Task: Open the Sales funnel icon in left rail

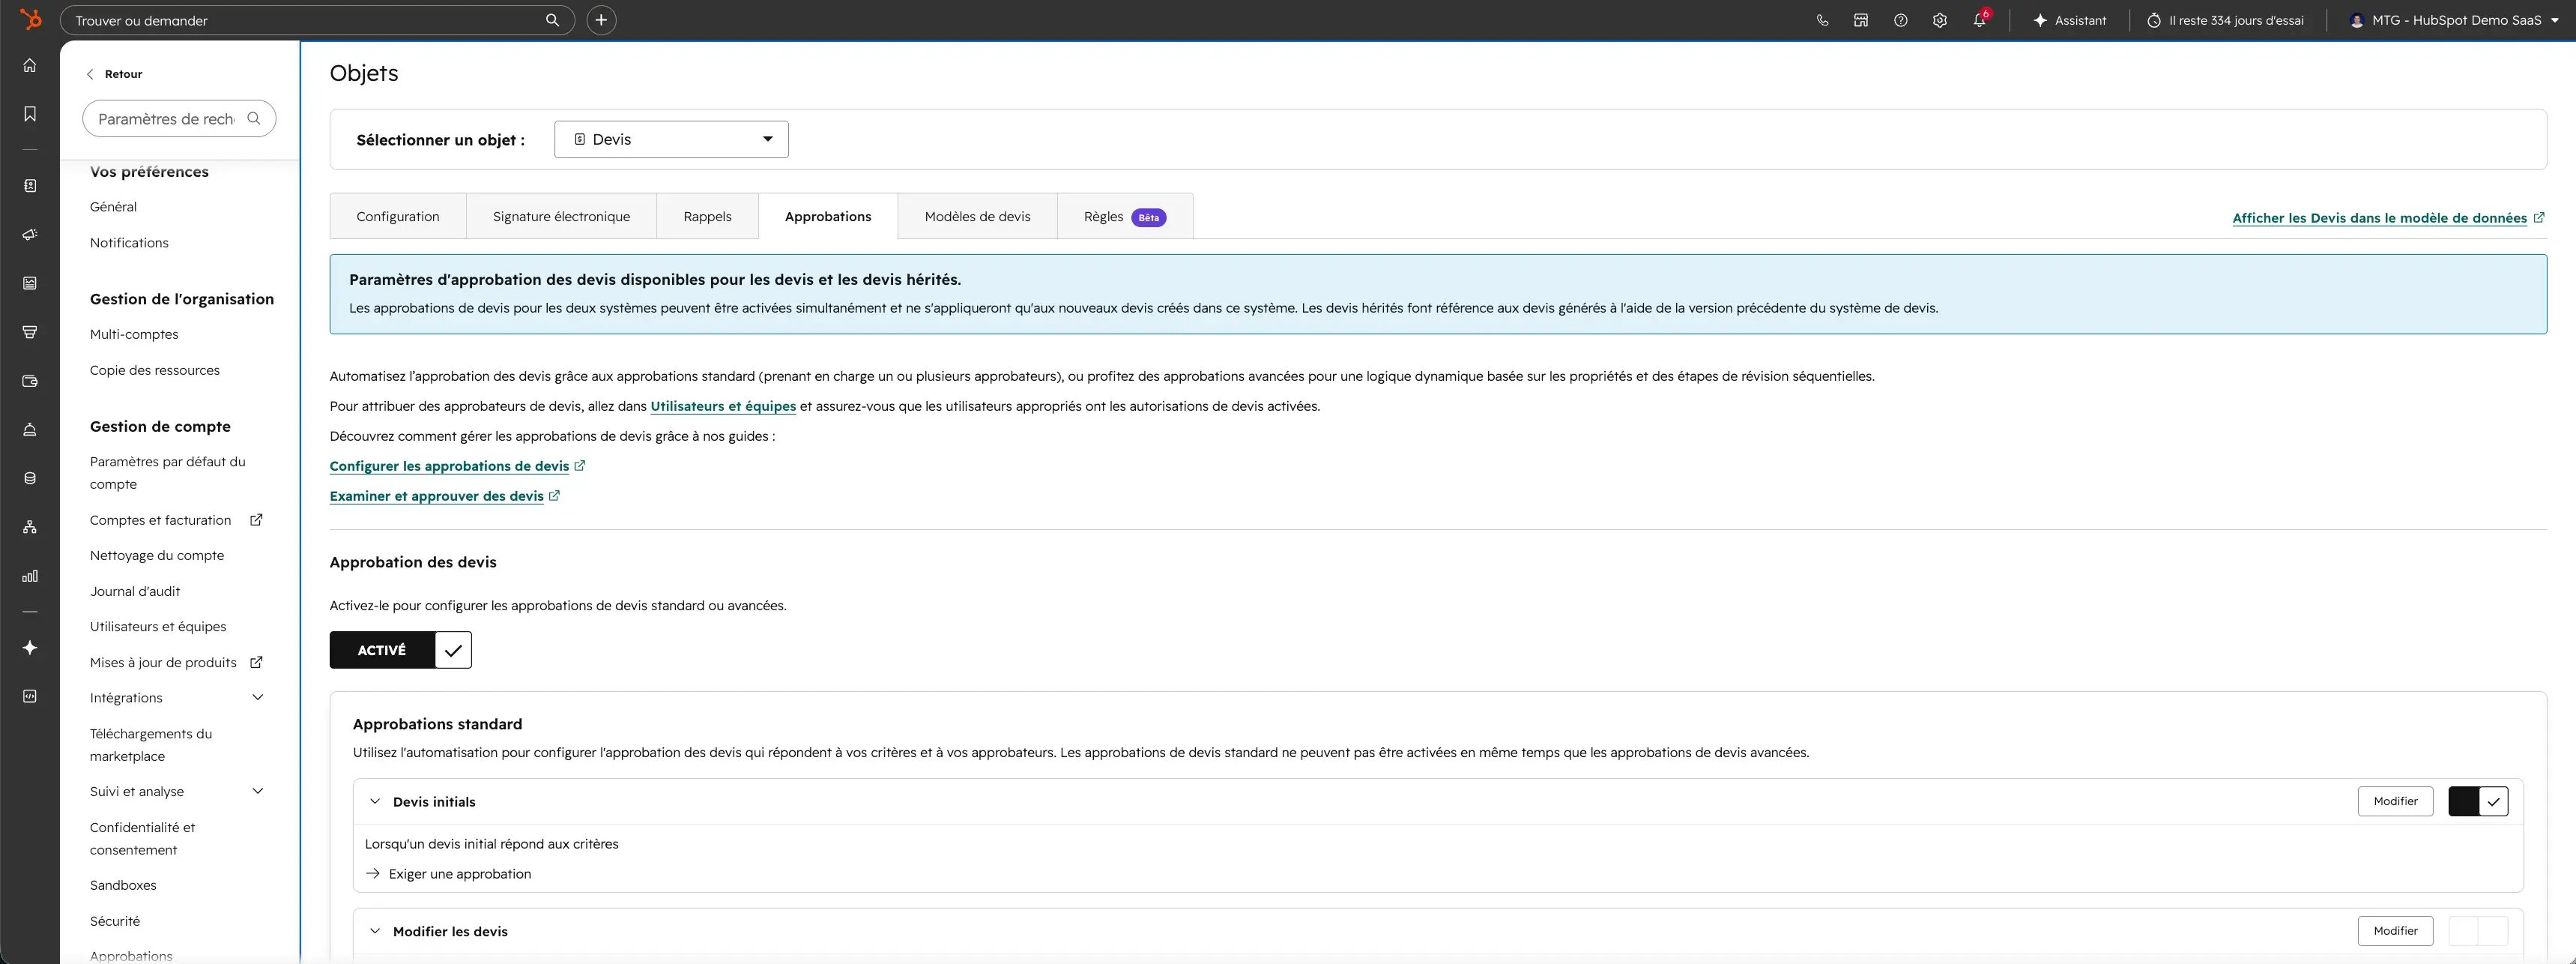Action: [30, 332]
